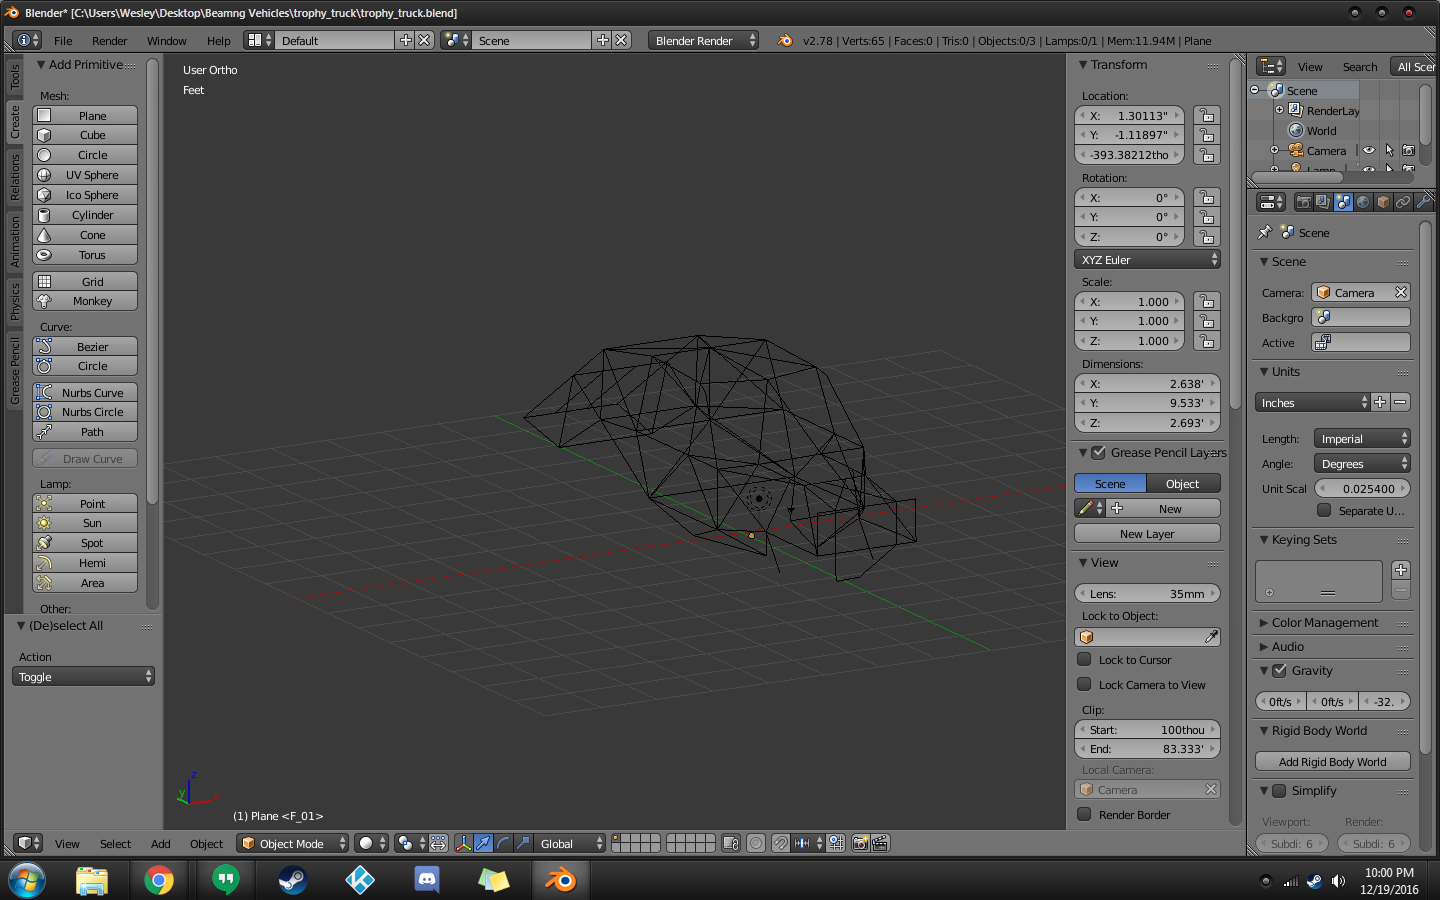Image resolution: width=1440 pixels, height=900 pixels.
Task: Open the Render menu
Action: tap(109, 41)
